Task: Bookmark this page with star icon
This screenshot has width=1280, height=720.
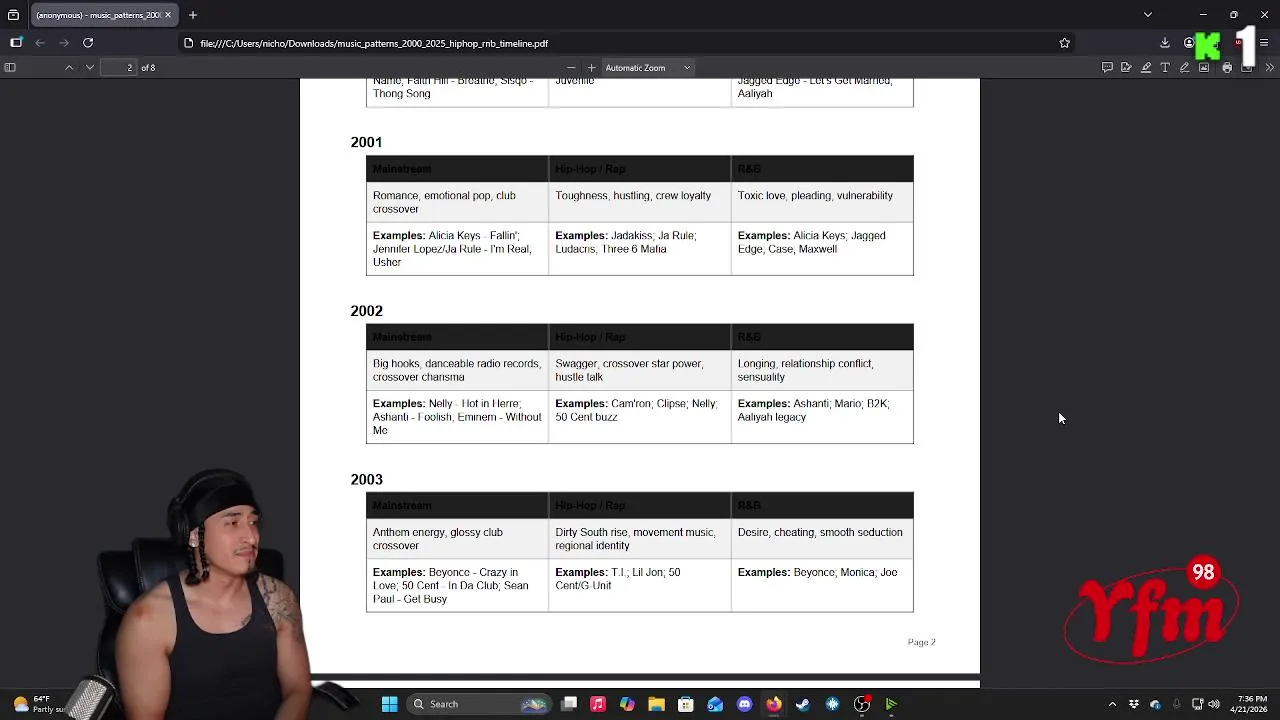Action: coord(1064,43)
